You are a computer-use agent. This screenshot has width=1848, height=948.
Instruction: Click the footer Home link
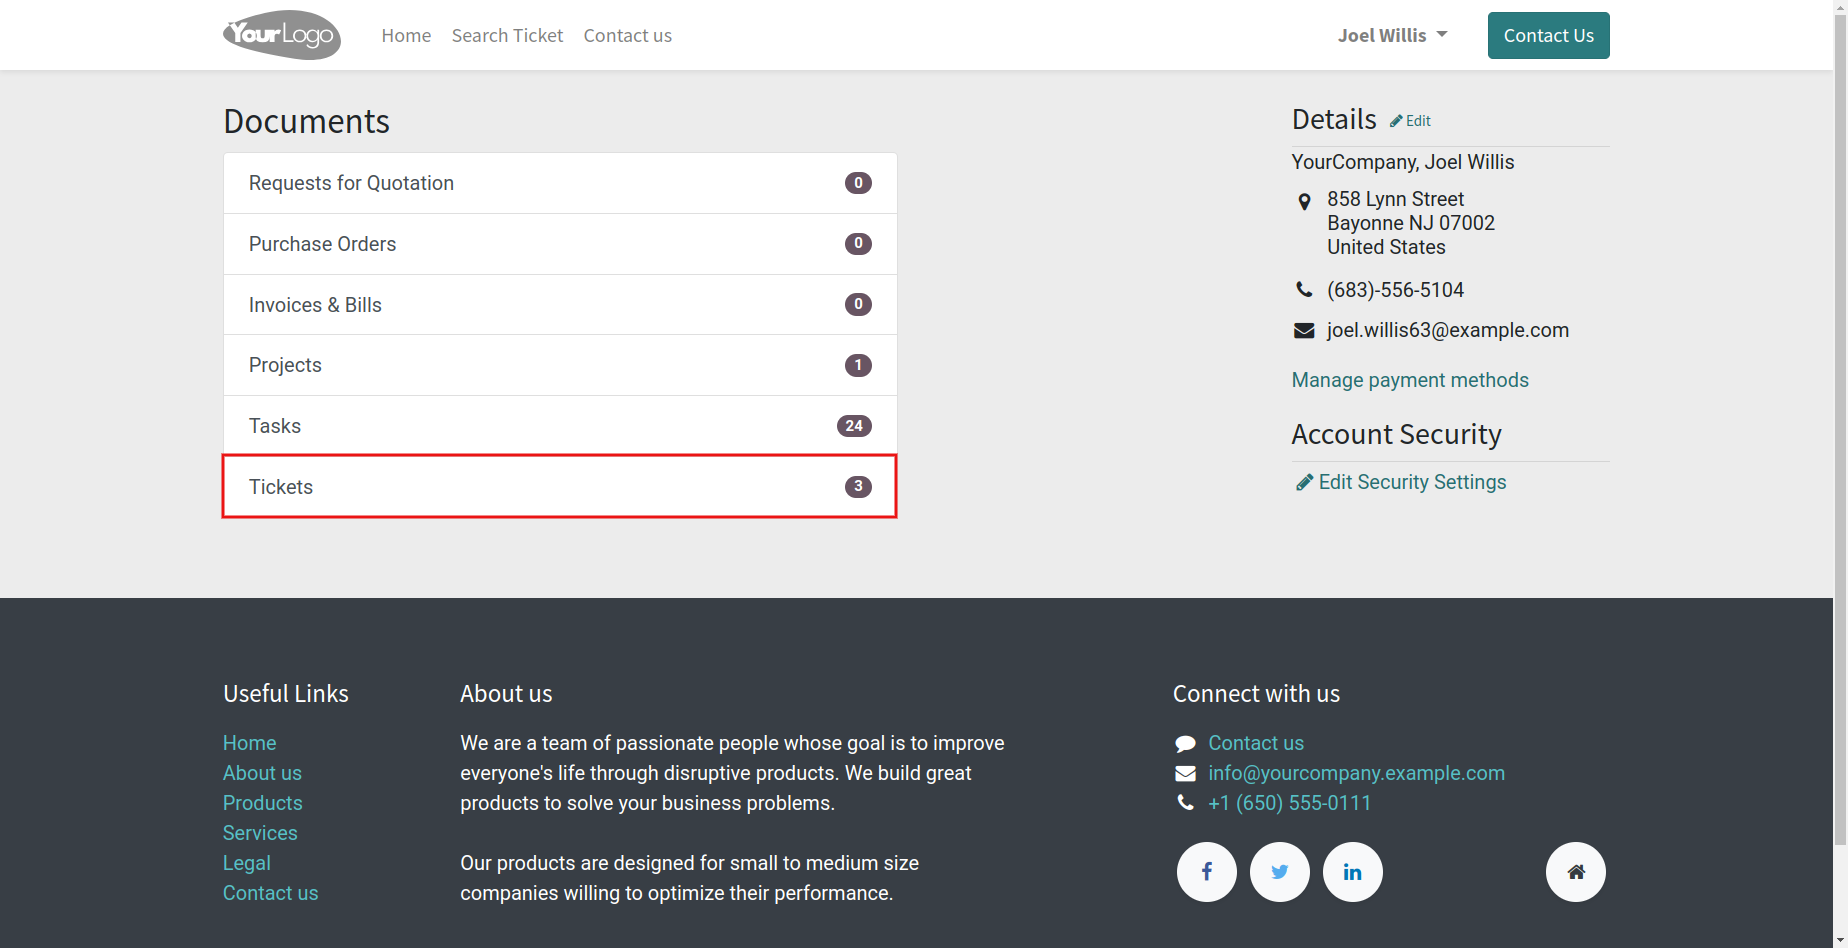pyautogui.click(x=250, y=743)
